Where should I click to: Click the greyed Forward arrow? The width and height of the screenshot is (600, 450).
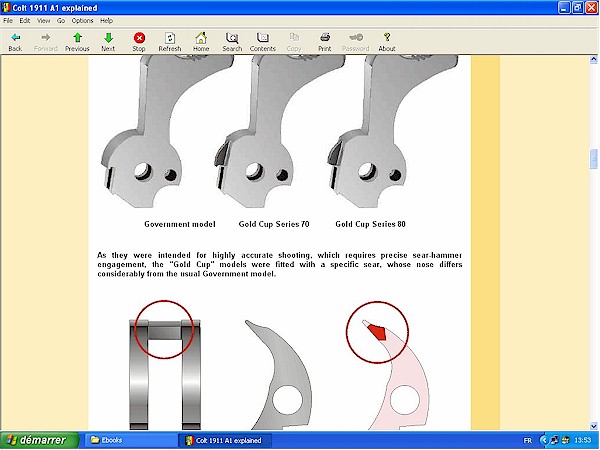46,42
